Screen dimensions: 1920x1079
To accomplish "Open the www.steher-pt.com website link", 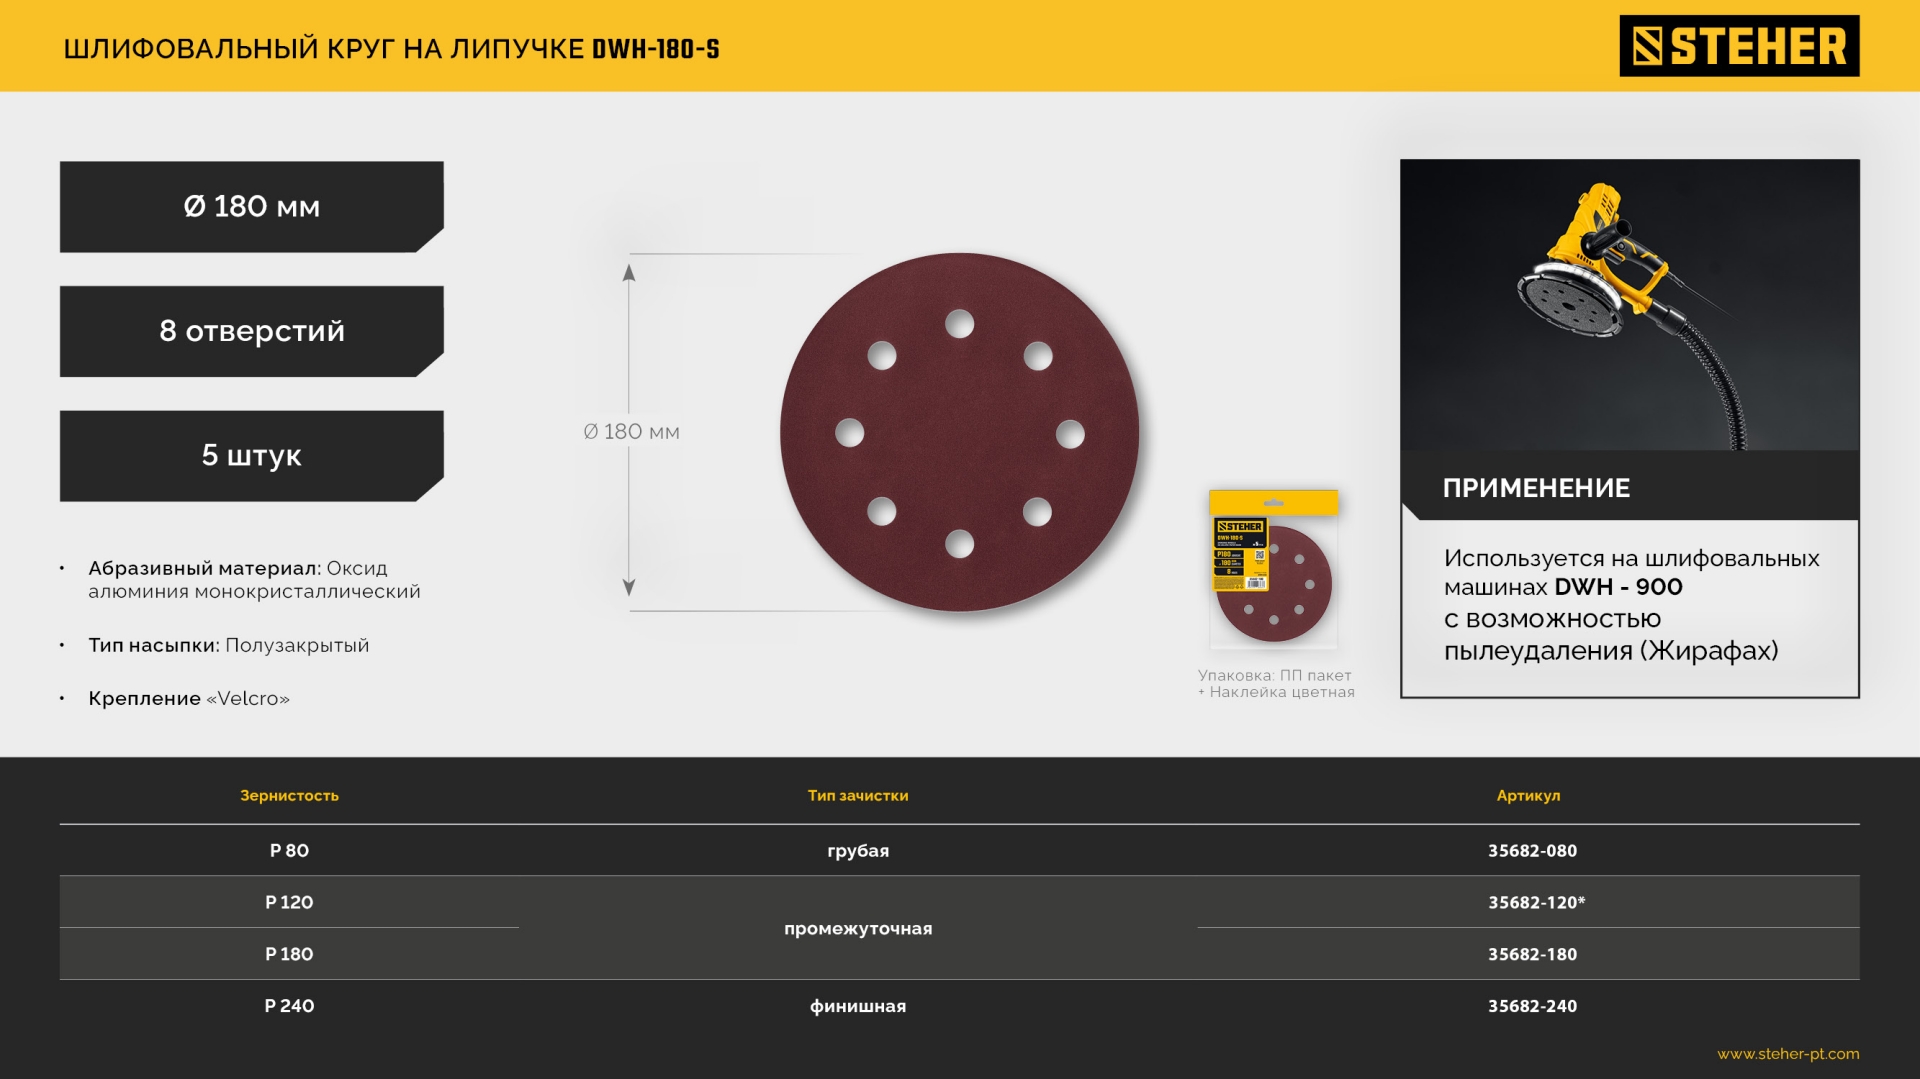I will point(1787,1054).
